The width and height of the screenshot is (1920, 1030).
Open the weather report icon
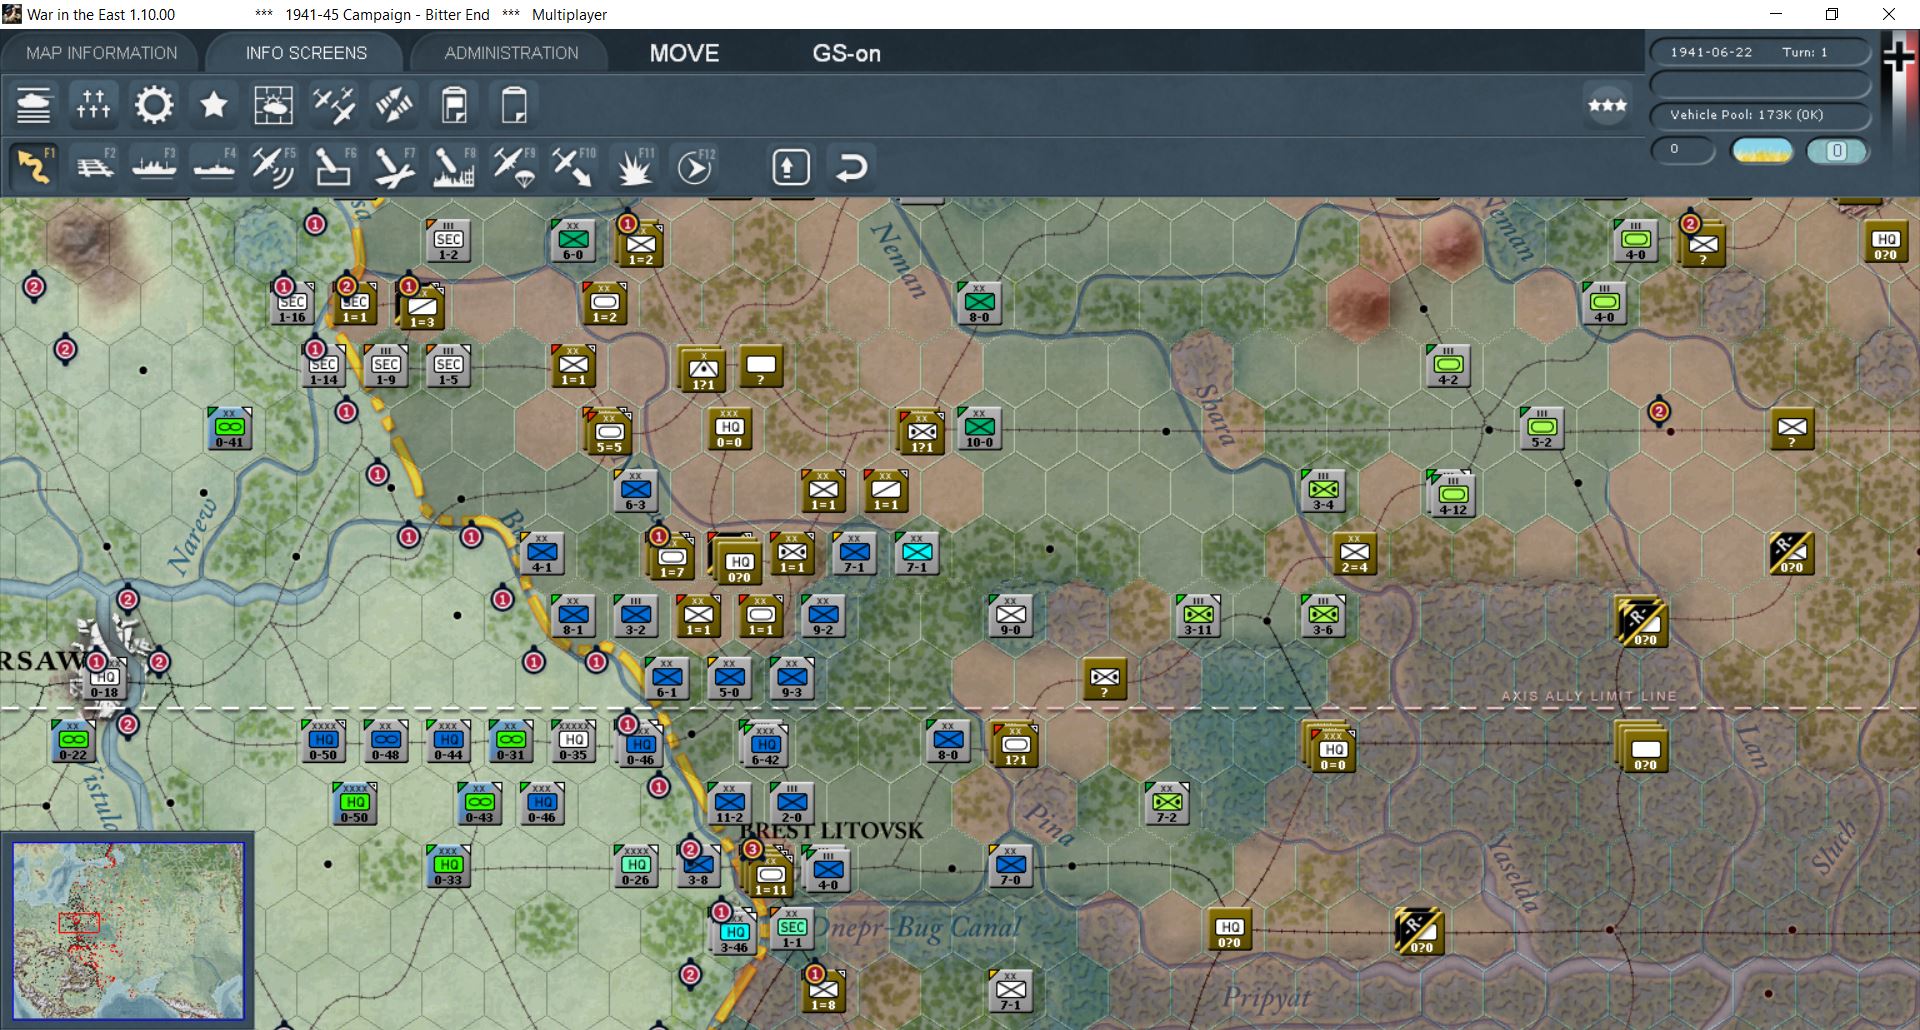(x=273, y=105)
